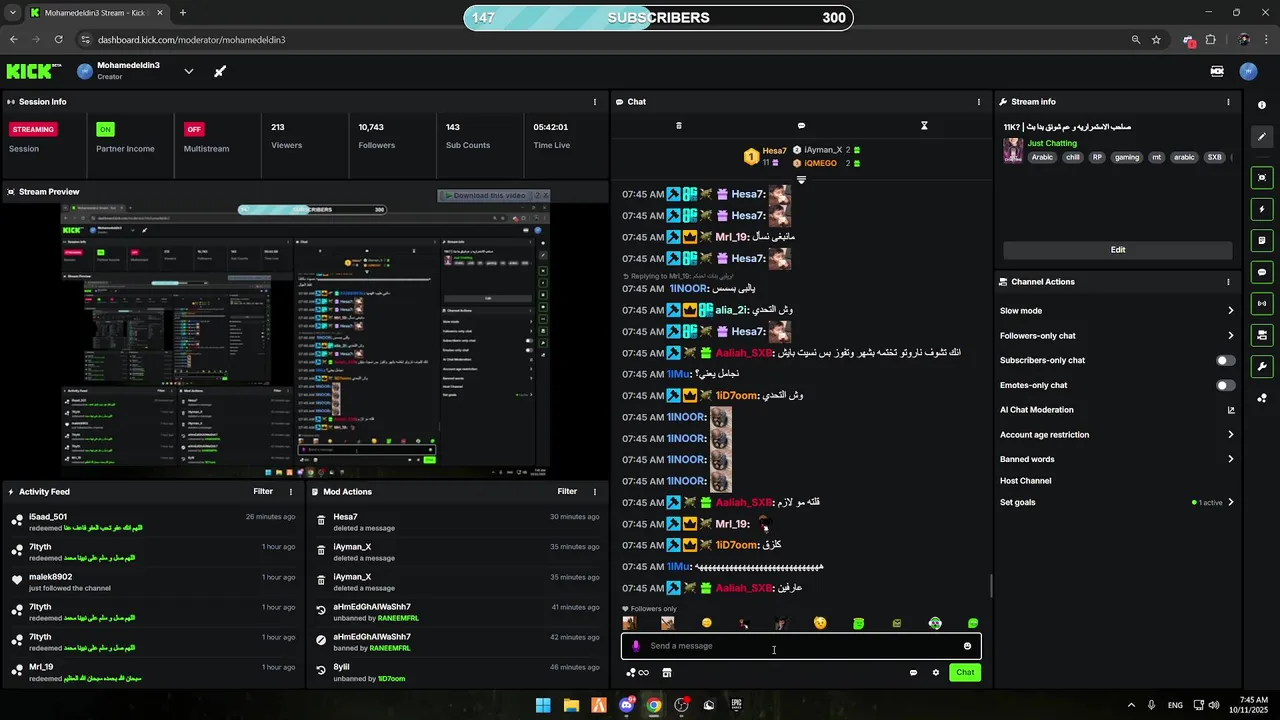The height and width of the screenshot is (720, 1280).
Task: Click the info icon at top of right sidebar
Action: [1262, 105]
